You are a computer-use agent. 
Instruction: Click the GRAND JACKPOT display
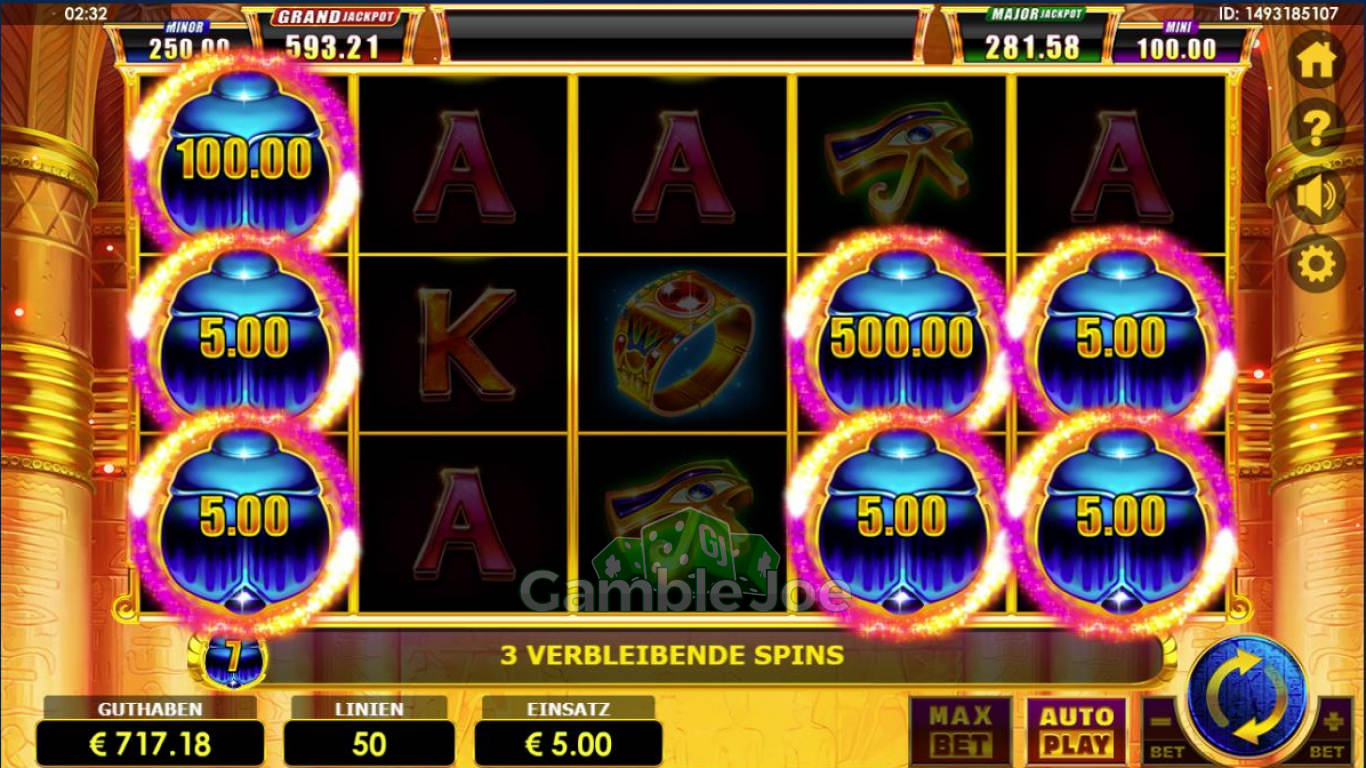pyautogui.click(x=335, y=34)
